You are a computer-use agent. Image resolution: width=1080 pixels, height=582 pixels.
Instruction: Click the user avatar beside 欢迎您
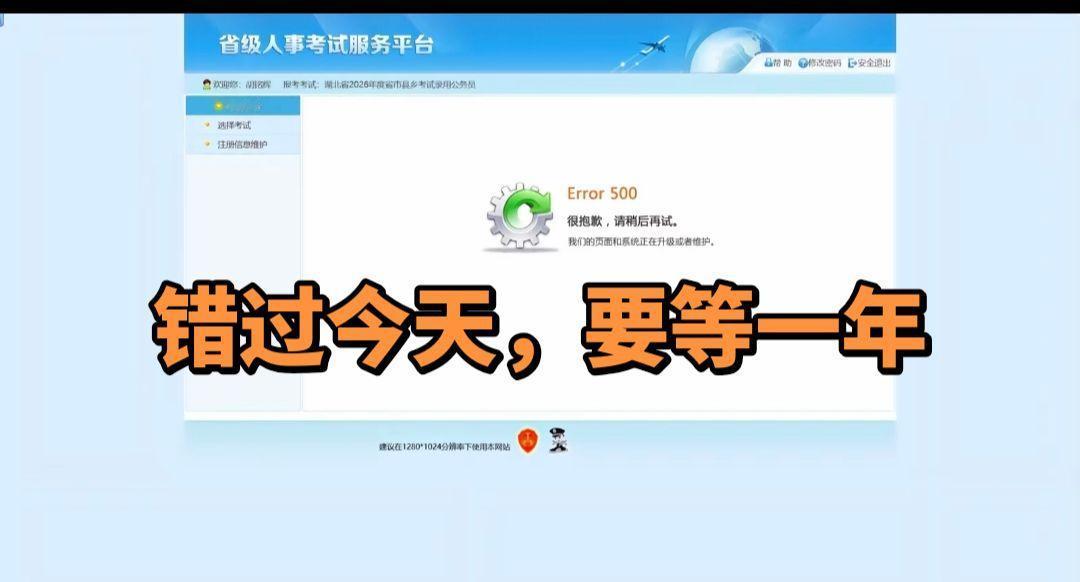pyautogui.click(x=205, y=84)
